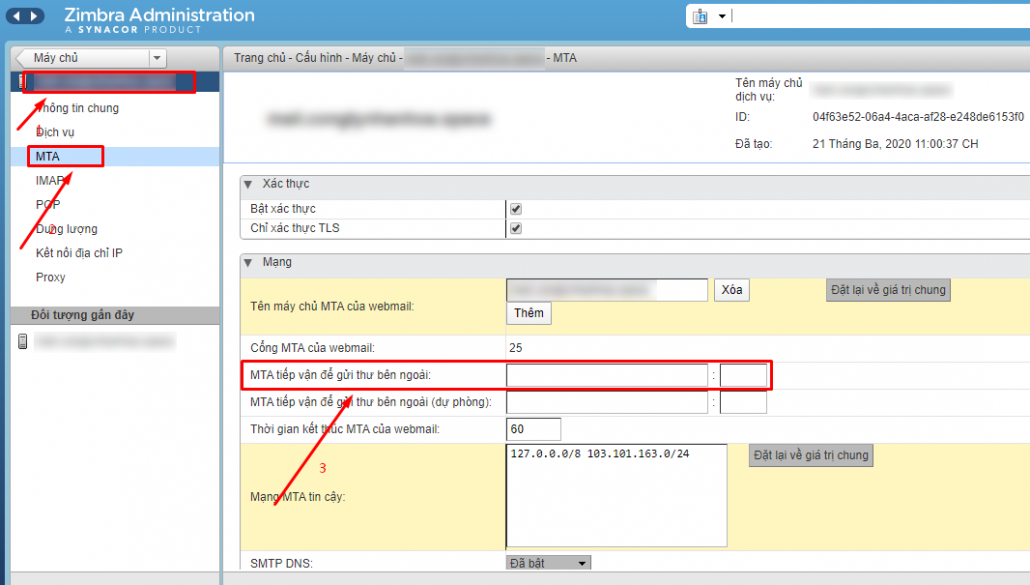
Task: Click the Xóa button
Action: click(731, 289)
